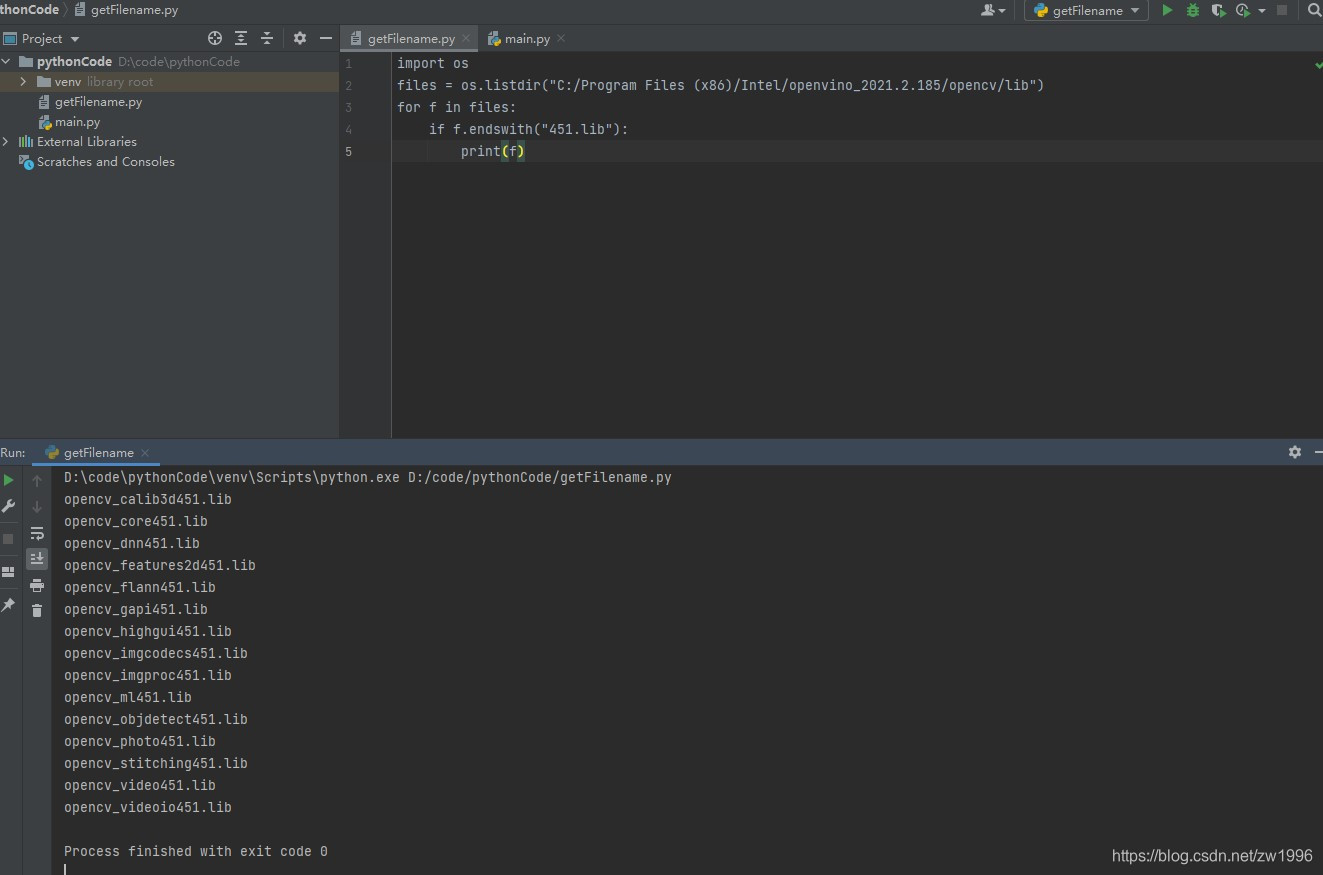Click output line opencv_highgui451.lib
The image size is (1323, 875).
tap(148, 631)
